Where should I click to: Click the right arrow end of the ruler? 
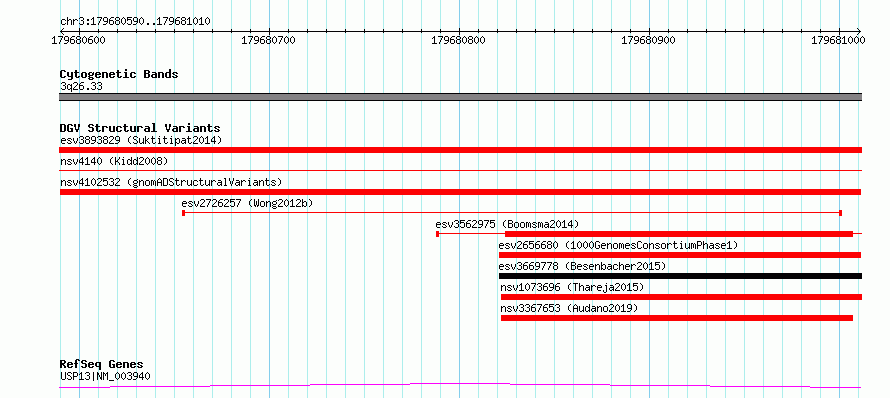[858, 31]
